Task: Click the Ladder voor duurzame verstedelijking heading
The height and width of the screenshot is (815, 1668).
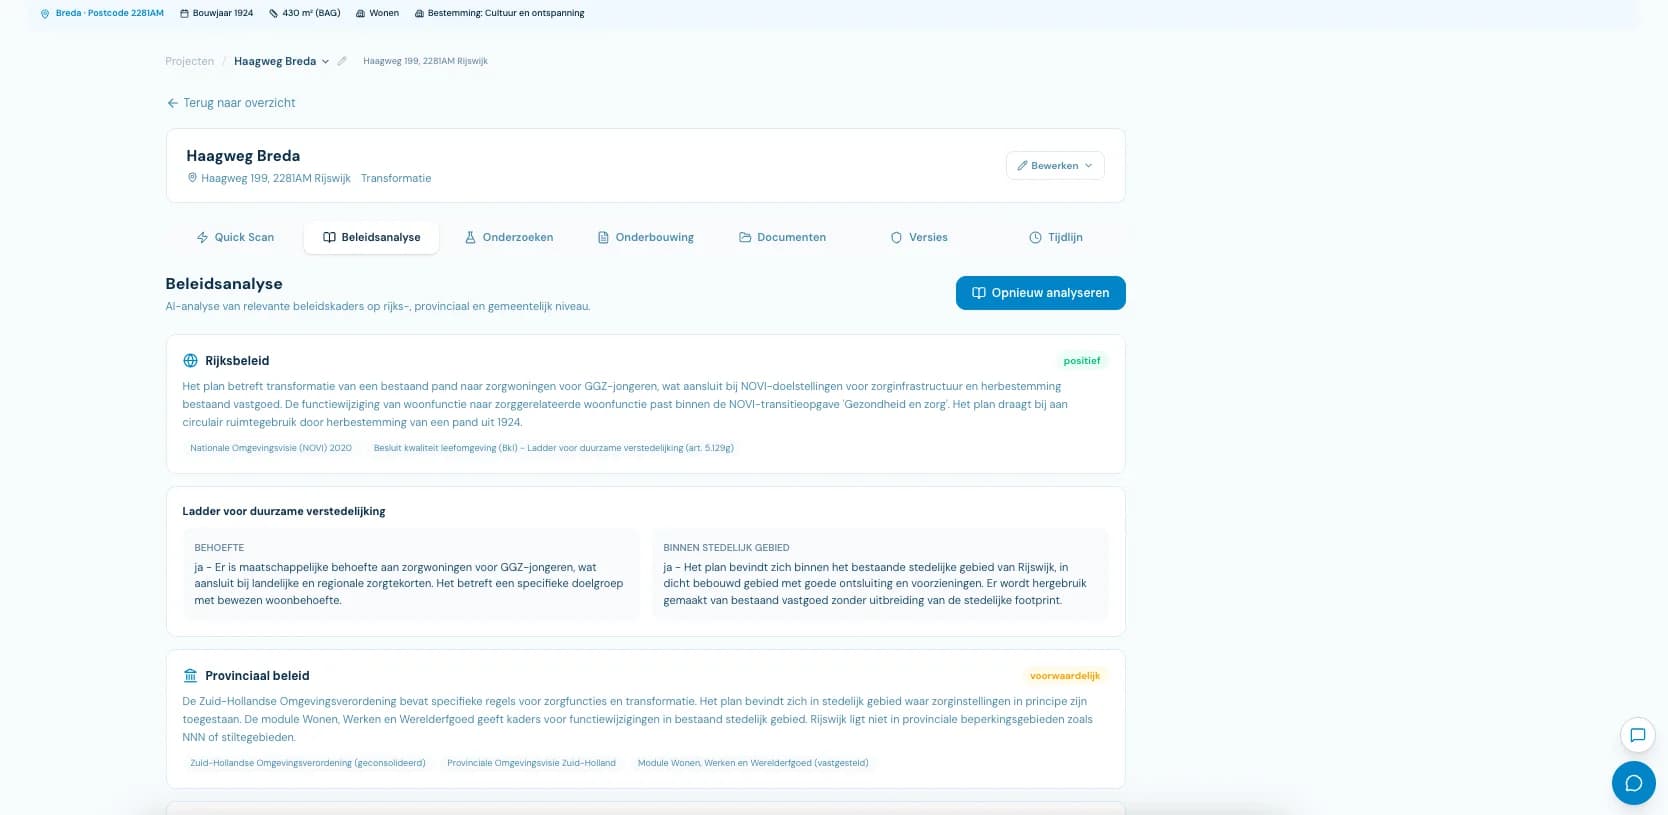Action: (x=284, y=511)
